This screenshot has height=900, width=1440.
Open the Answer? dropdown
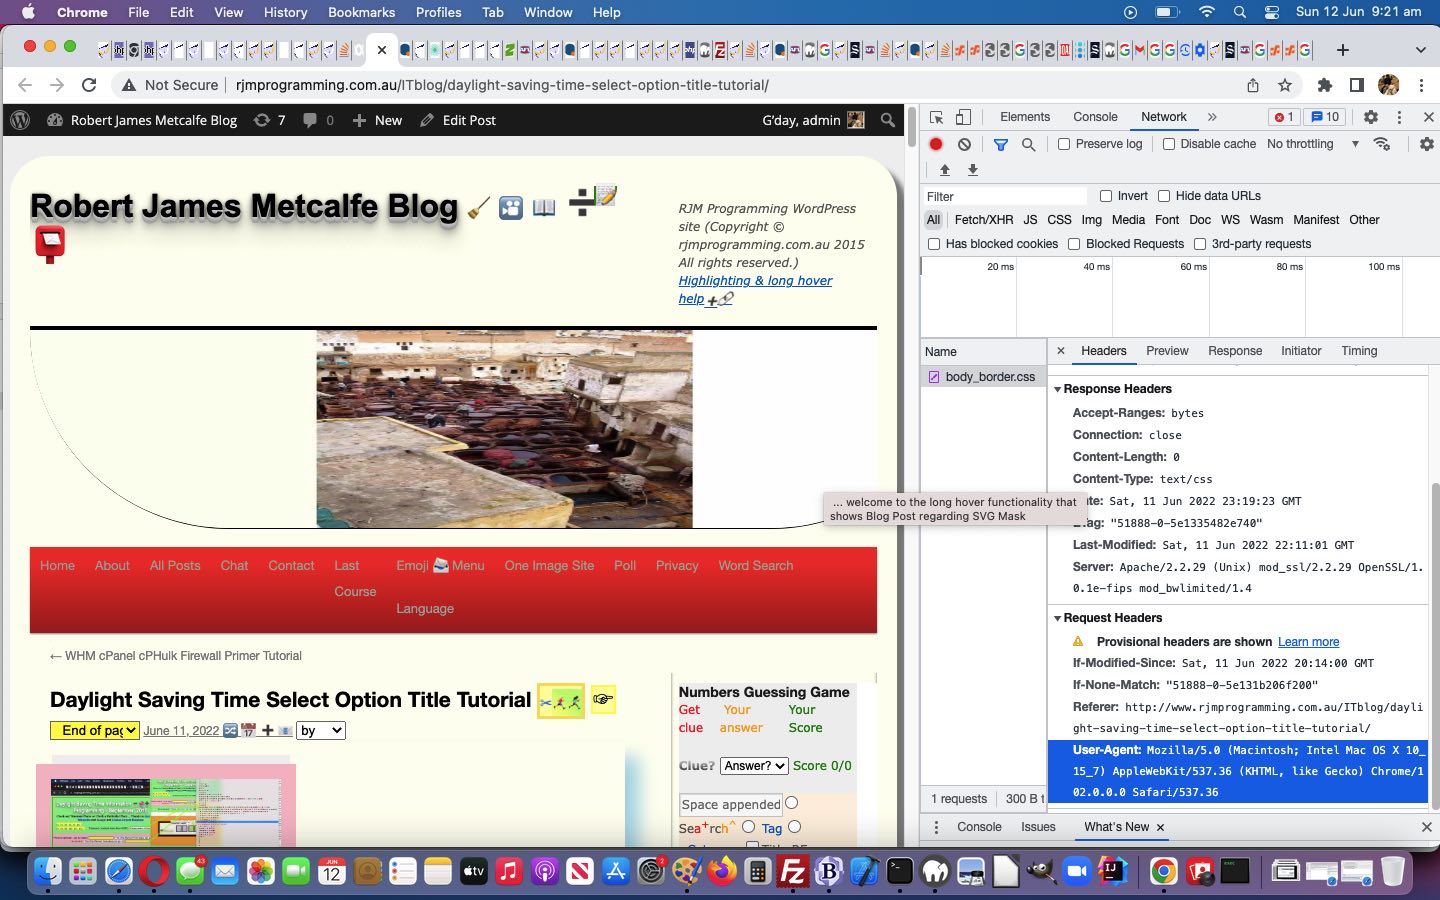(754, 766)
